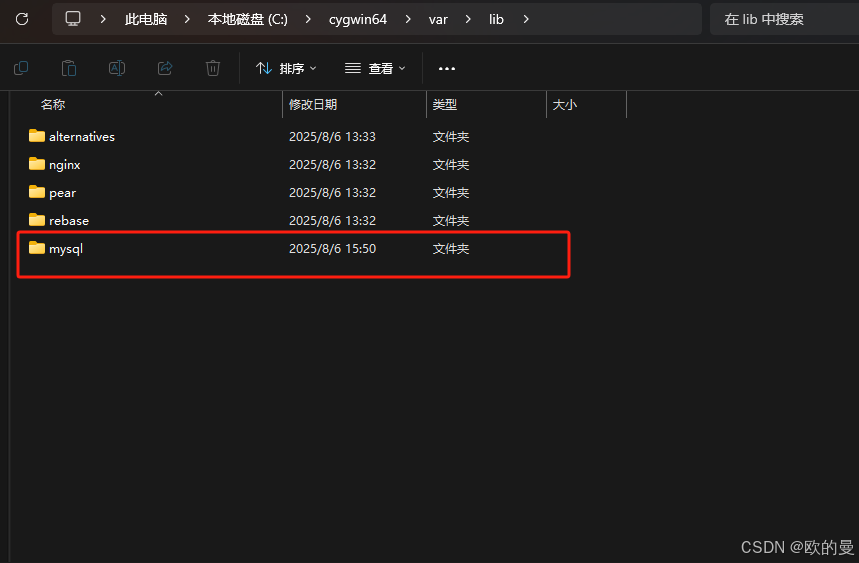The height and width of the screenshot is (563, 859).
Task: Click the mysql folder name
Action: (x=66, y=249)
